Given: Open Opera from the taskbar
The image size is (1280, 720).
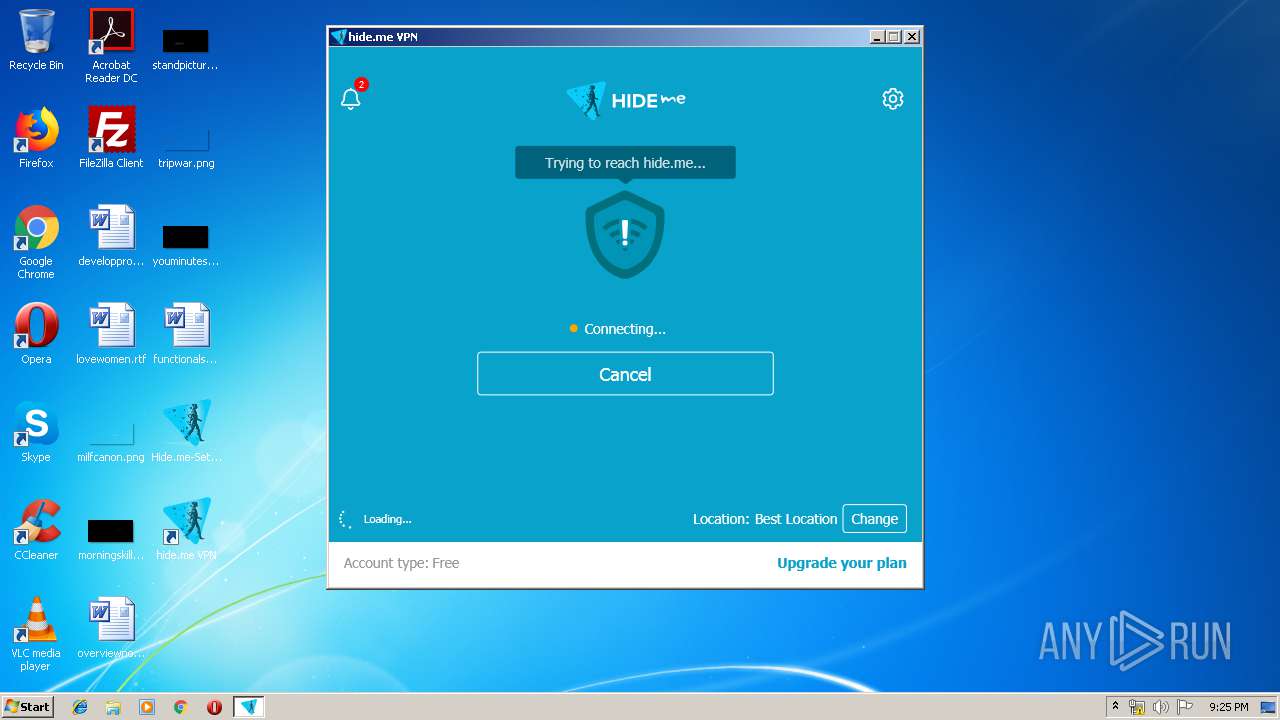Looking at the screenshot, I should coord(214,707).
